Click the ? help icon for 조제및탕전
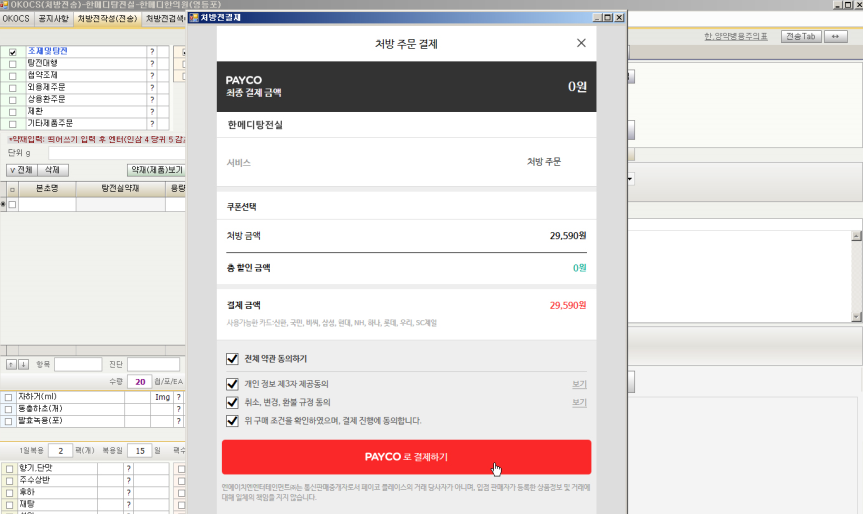Screen dimensions: 863x514 point(152,51)
